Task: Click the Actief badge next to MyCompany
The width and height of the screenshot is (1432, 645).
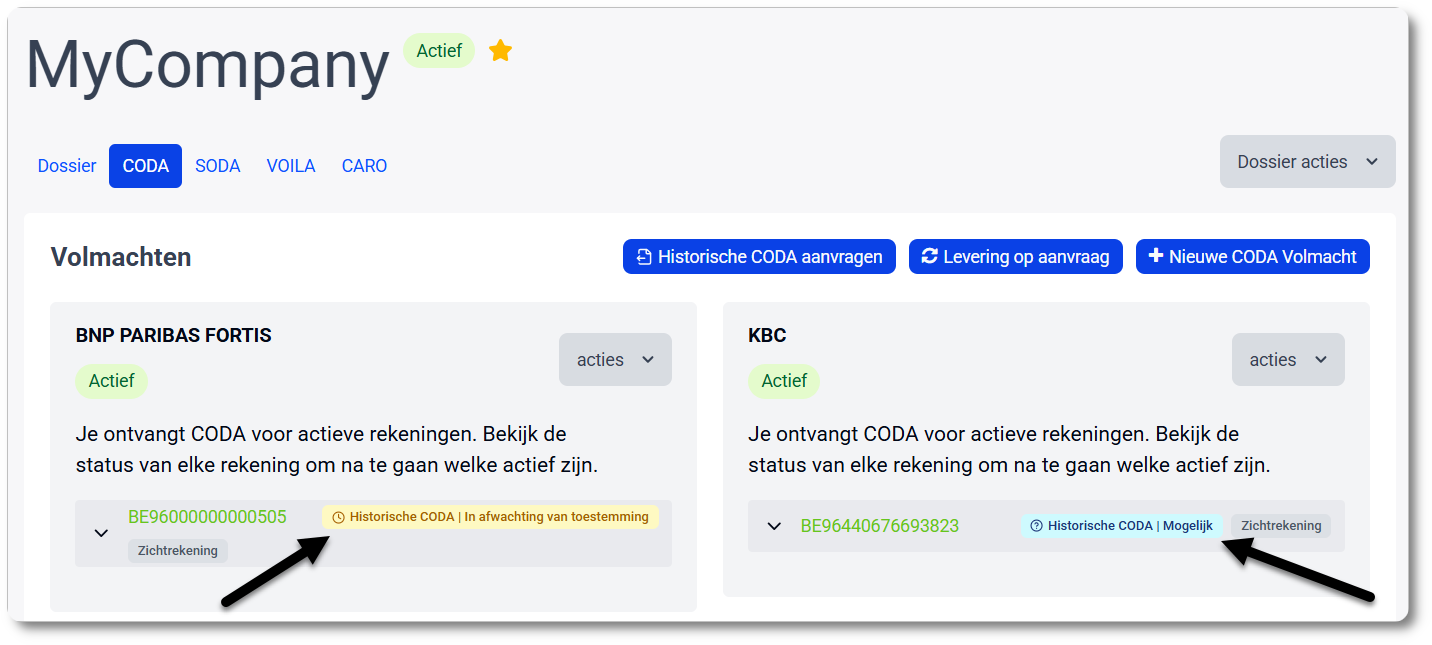Action: (438, 50)
